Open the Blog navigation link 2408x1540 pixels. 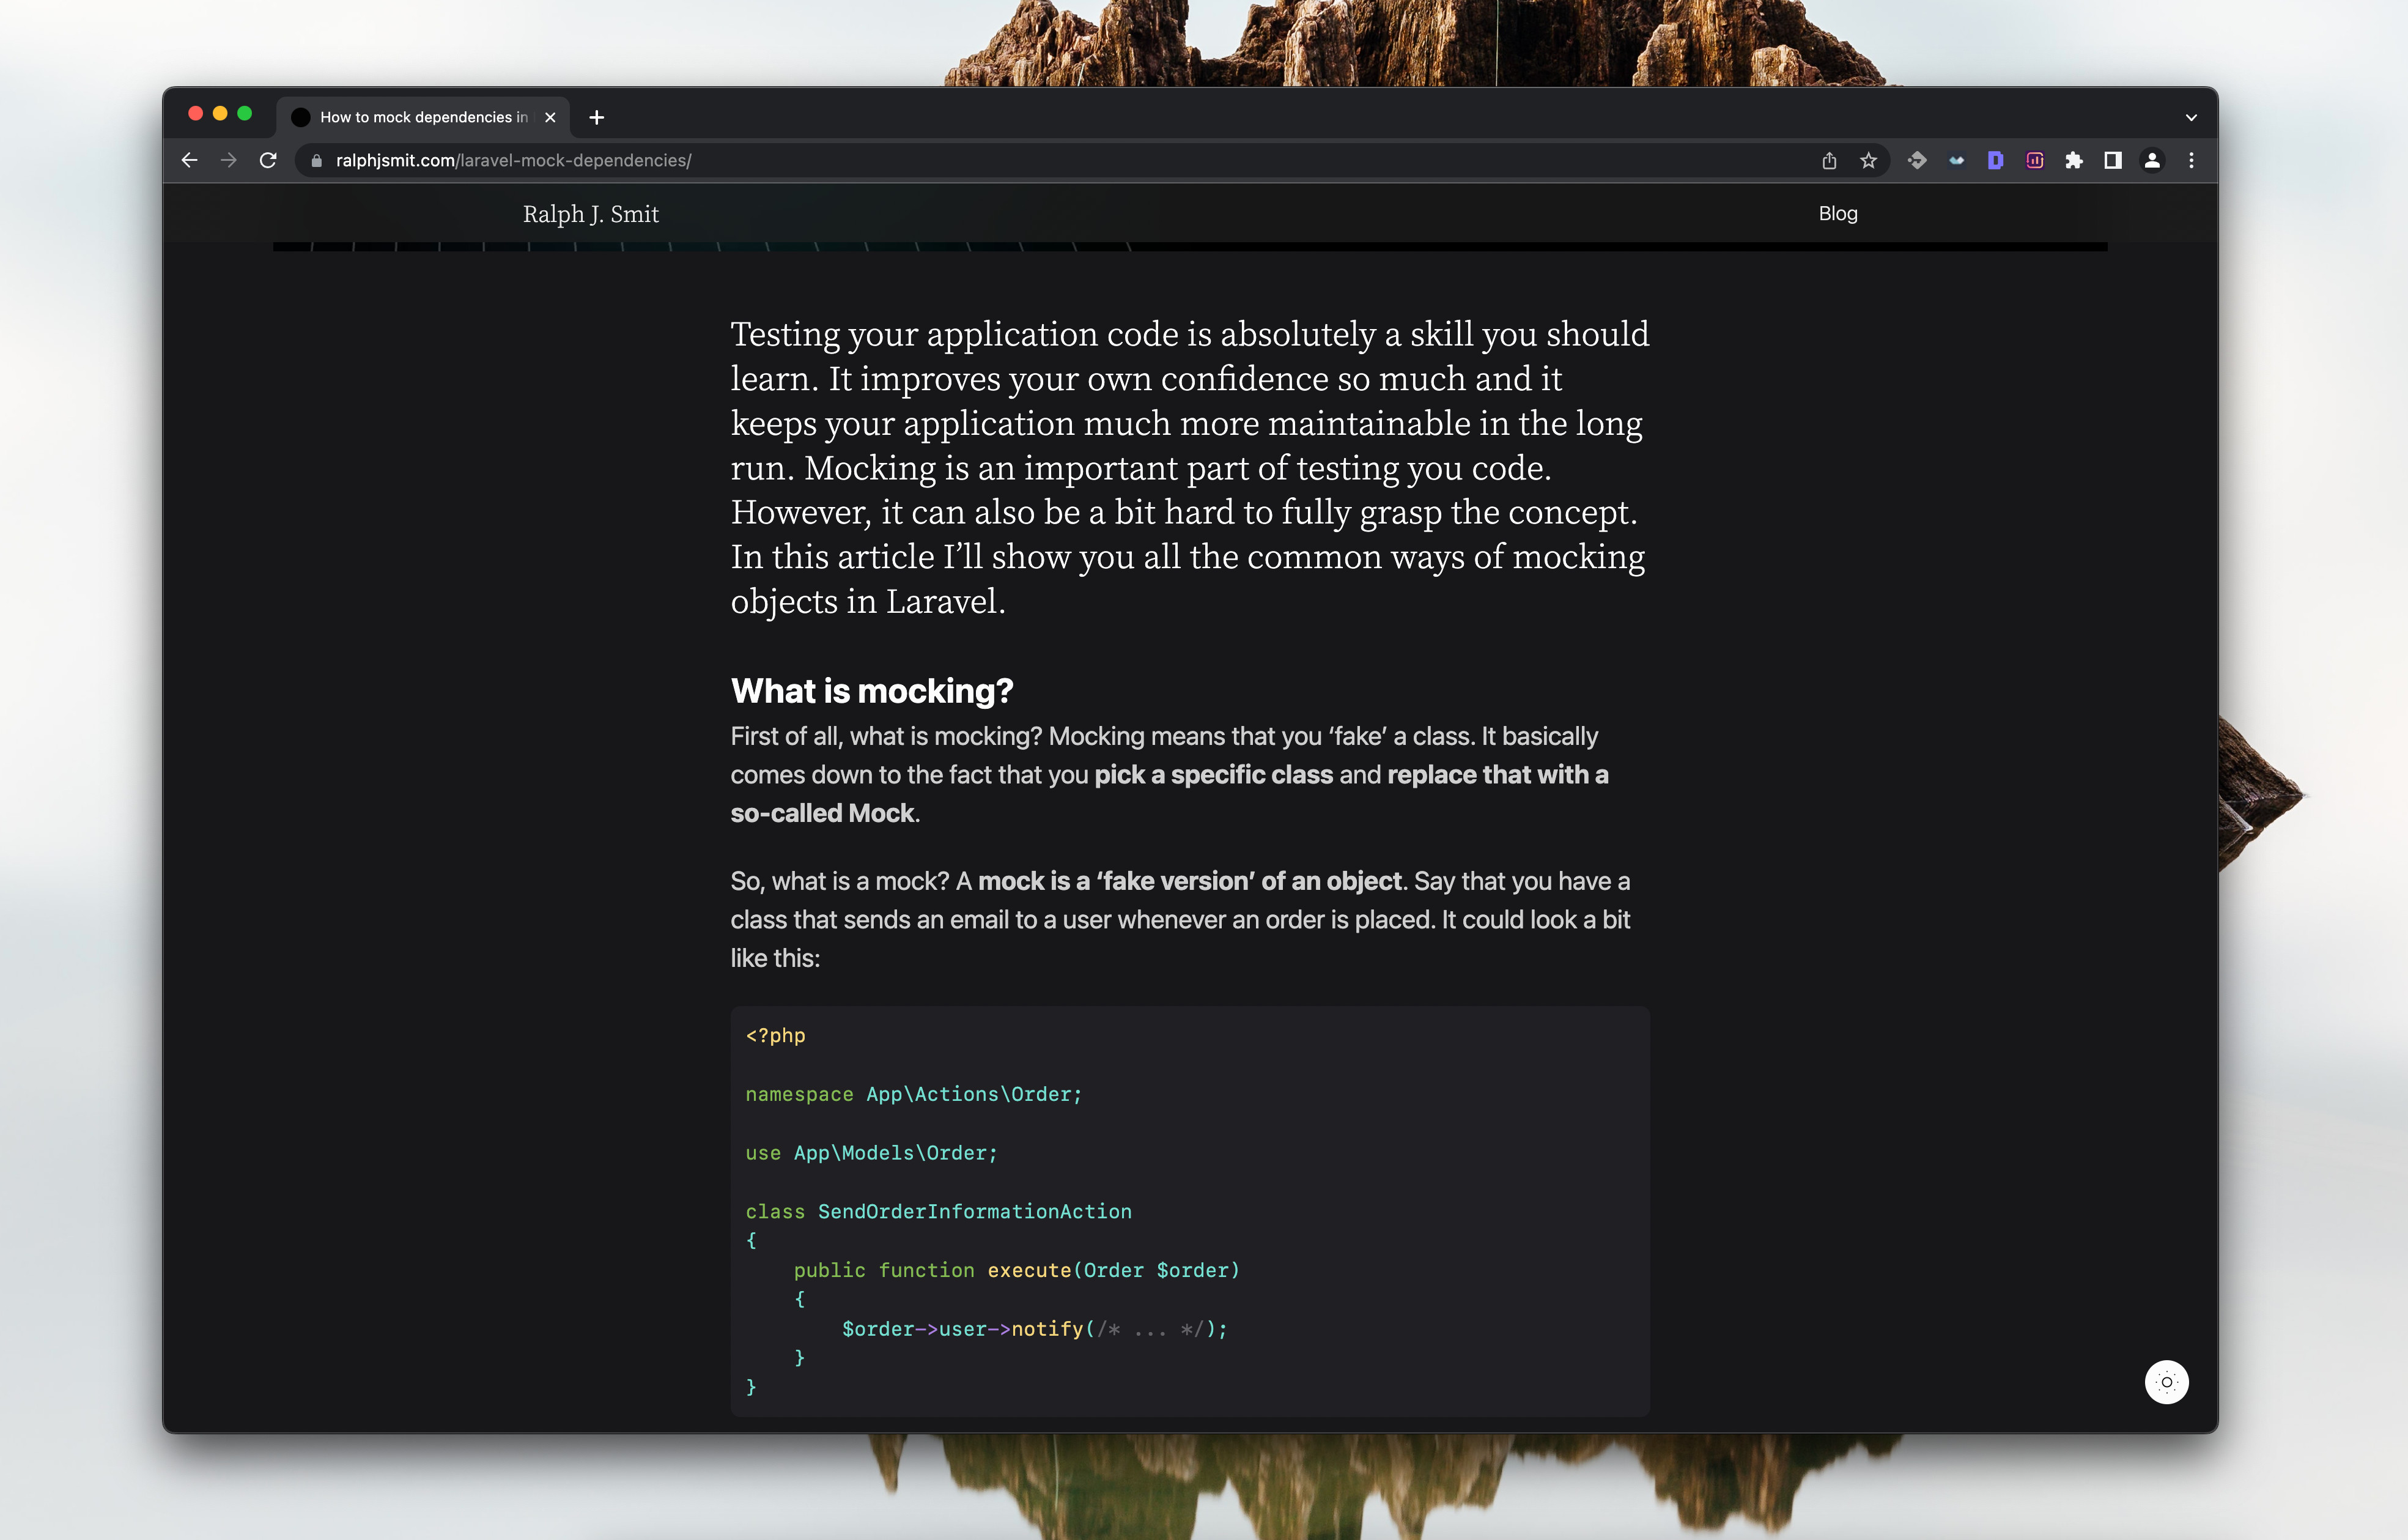pos(1837,214)
